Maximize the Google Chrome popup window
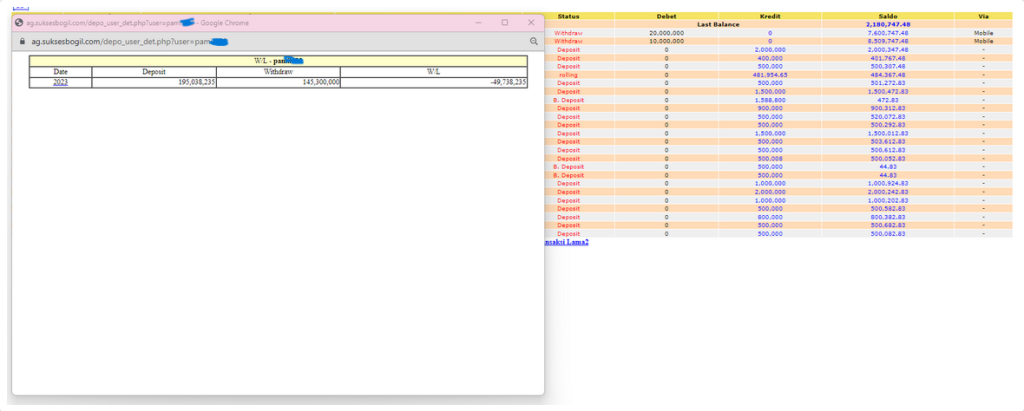Image resolution: width=1024 pixels, height=411 pixels. [x=505, y=23]
